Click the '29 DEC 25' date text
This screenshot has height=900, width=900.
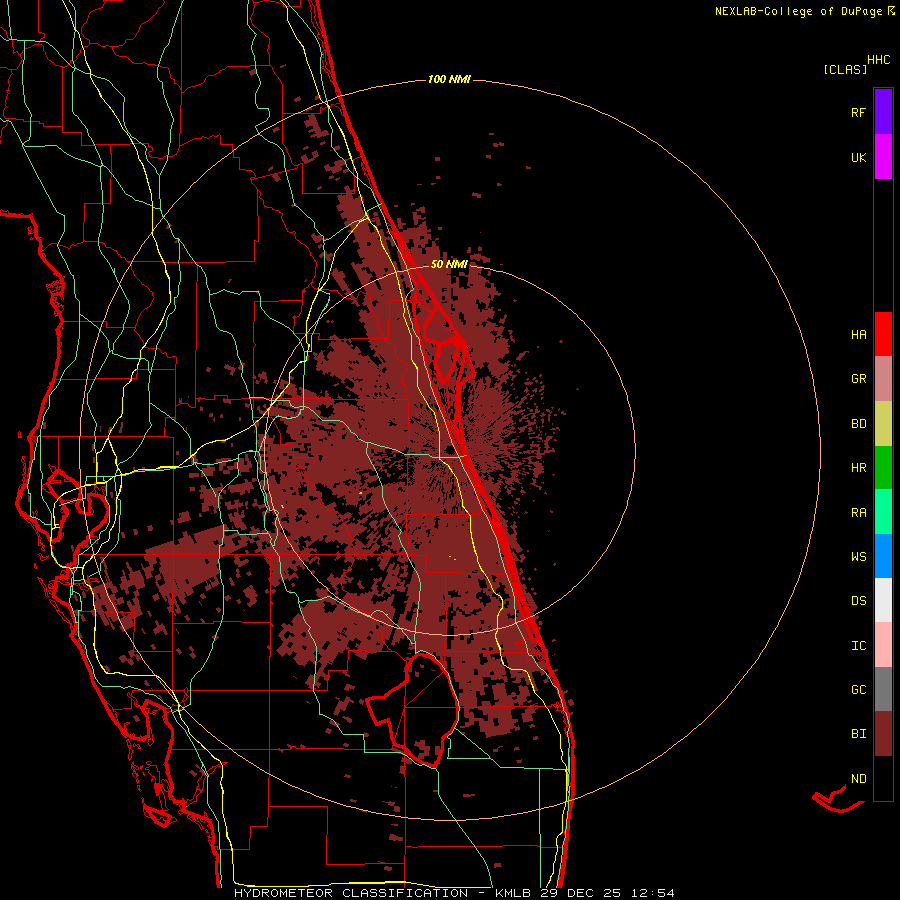580,893
